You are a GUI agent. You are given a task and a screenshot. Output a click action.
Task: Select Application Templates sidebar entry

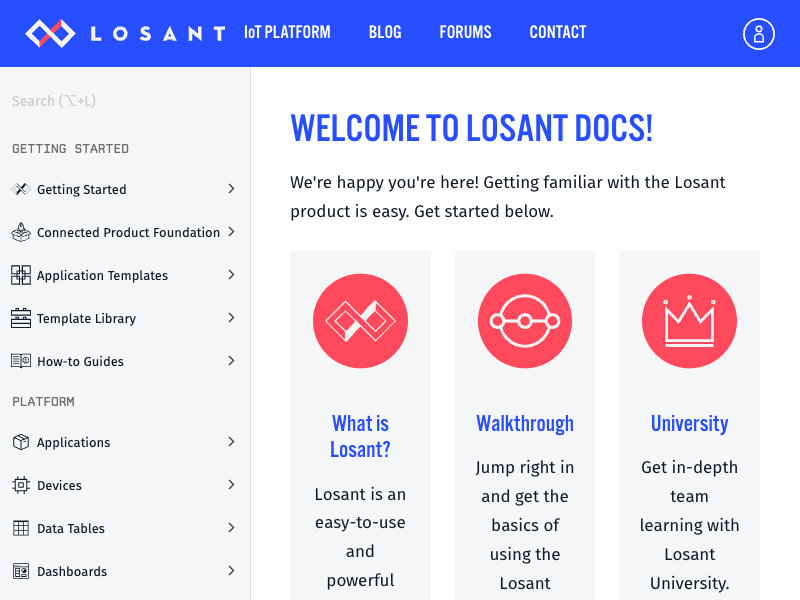pos(102,276)
